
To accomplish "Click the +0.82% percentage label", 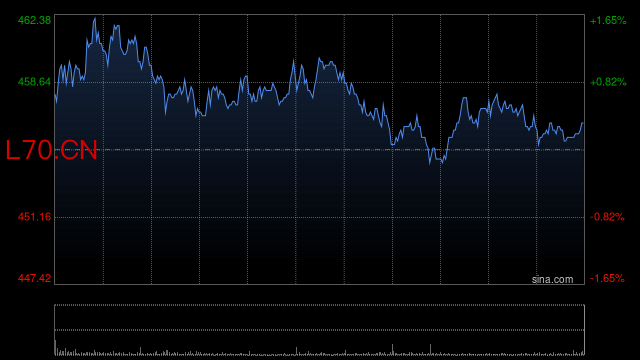I will [608, 82].
